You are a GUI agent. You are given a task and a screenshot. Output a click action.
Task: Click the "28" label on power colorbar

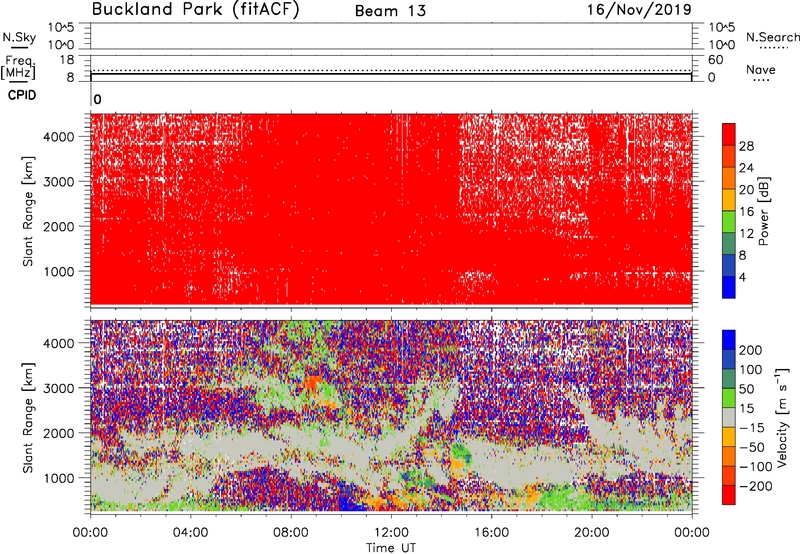coord(746,146)
